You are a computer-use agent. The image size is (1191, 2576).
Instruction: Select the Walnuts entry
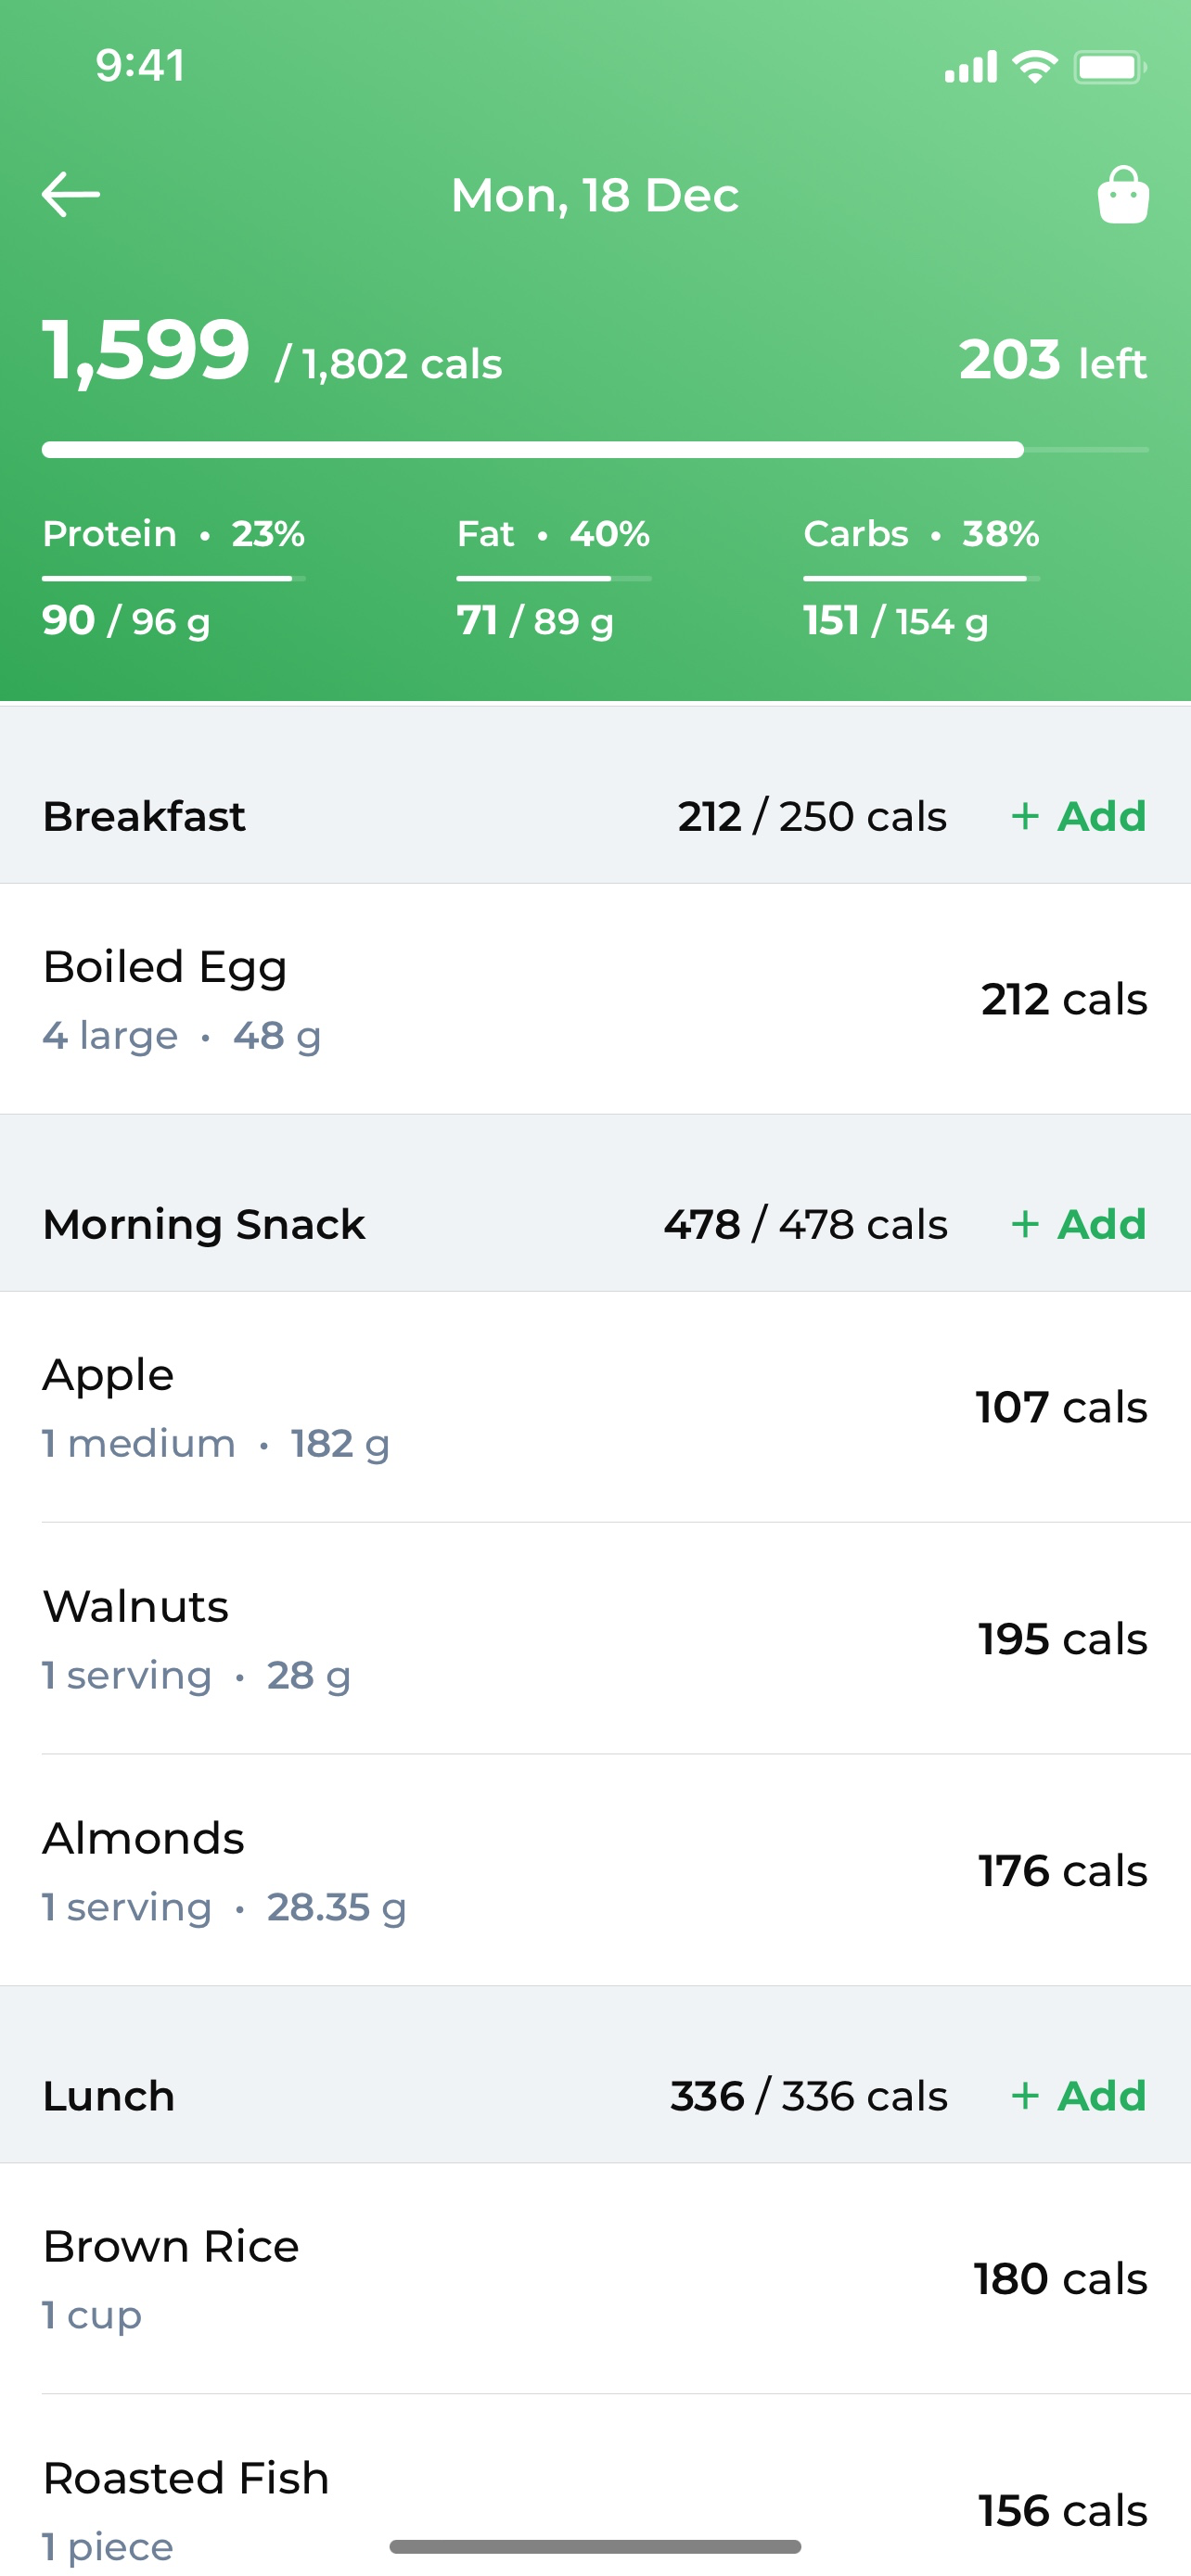tap(595, 1639)
